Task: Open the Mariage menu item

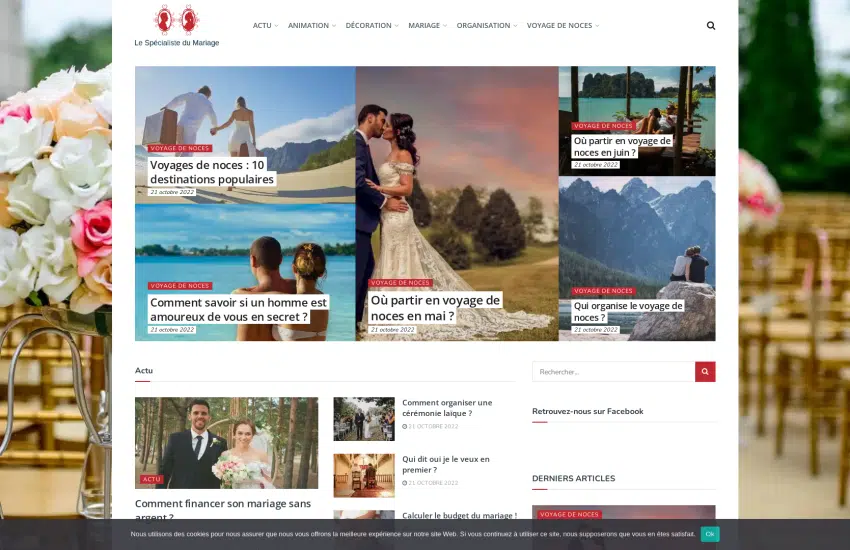Action: click(x=427, y=26)
